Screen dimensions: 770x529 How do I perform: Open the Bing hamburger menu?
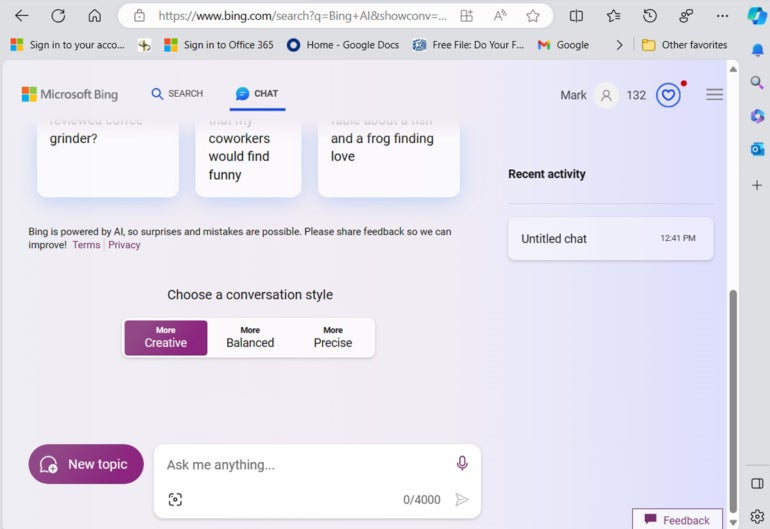[714, 95]
